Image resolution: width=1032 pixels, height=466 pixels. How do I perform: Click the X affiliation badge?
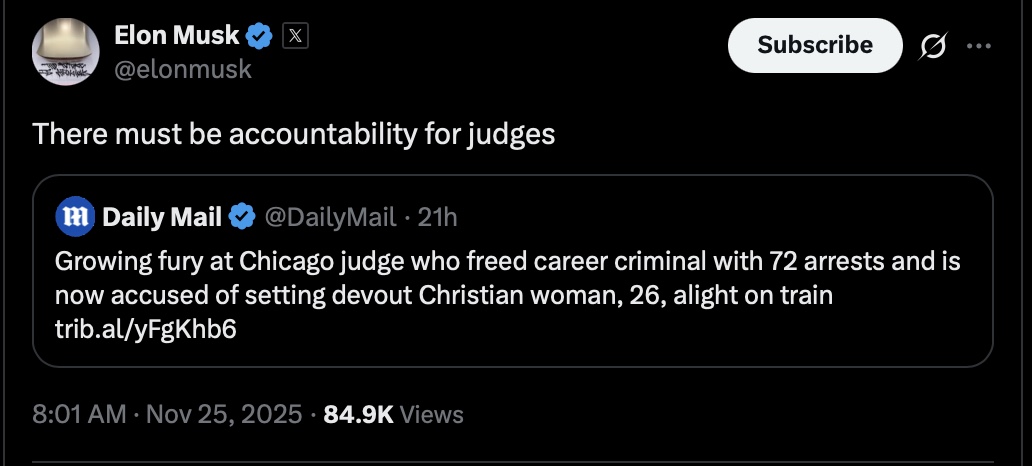(294, 37)
